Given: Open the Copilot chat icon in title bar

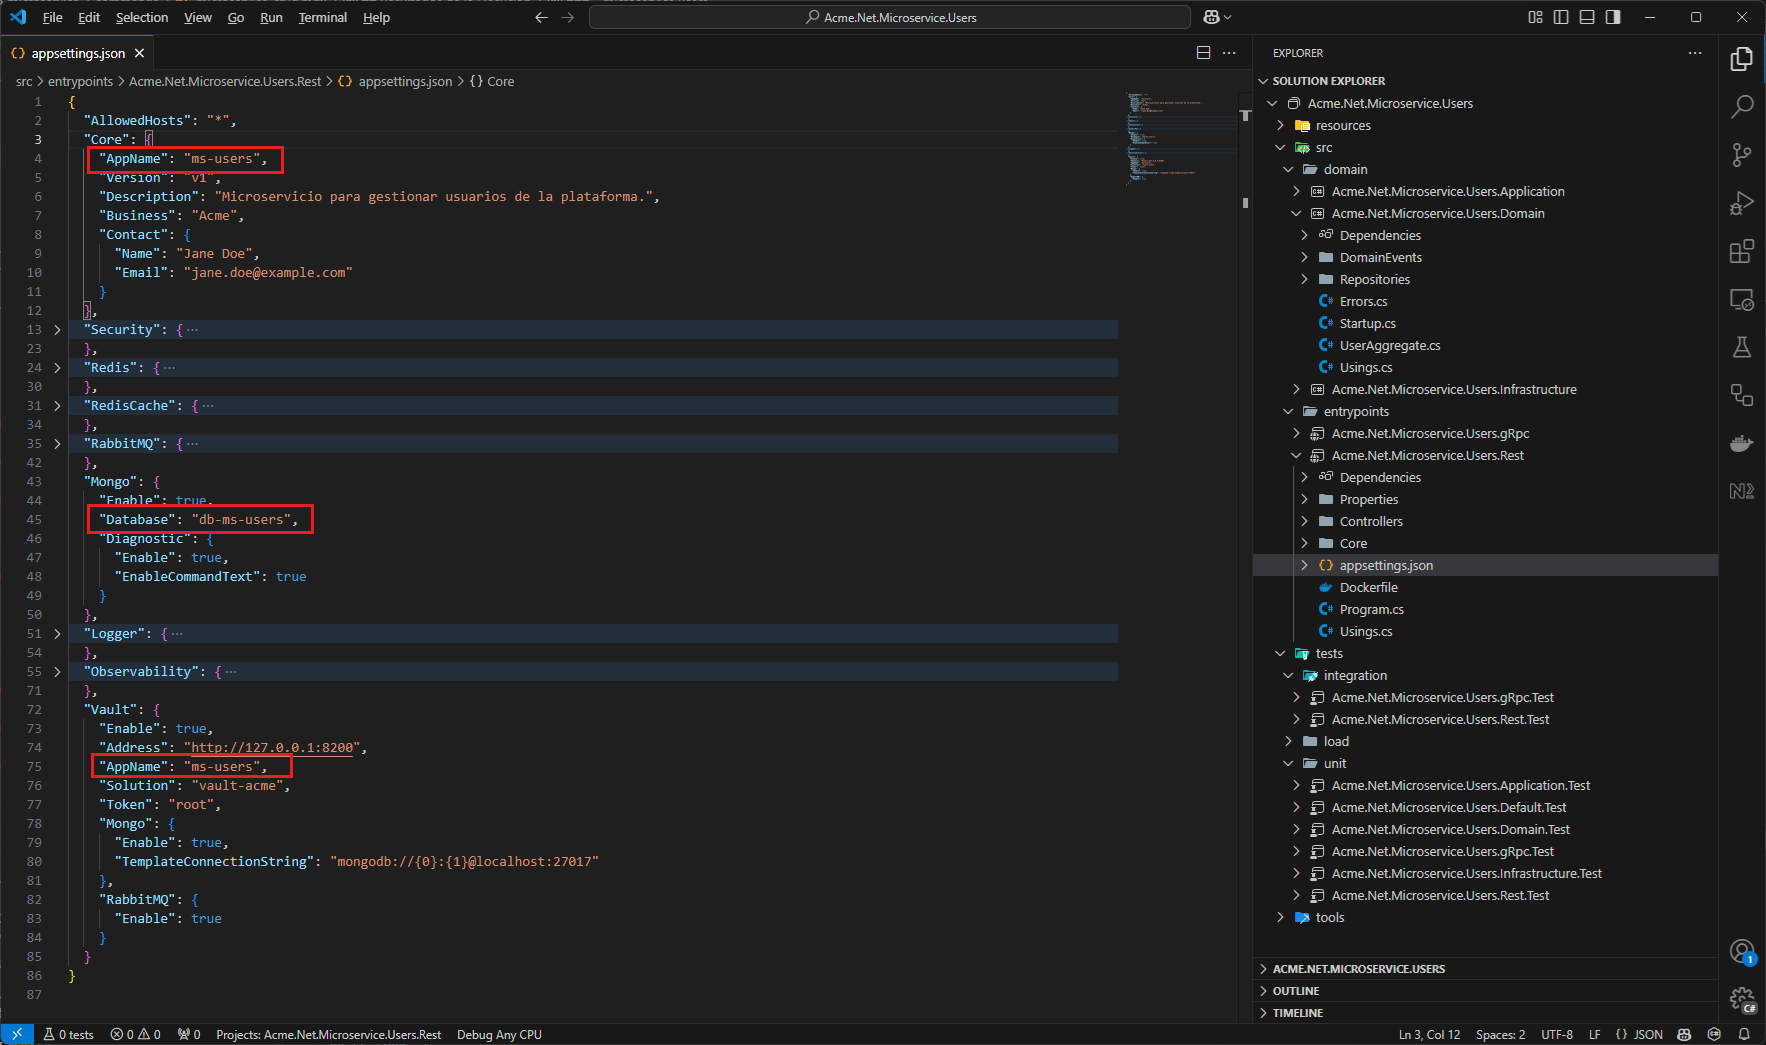Looking at the screenshot, I should coord(1211,17).
